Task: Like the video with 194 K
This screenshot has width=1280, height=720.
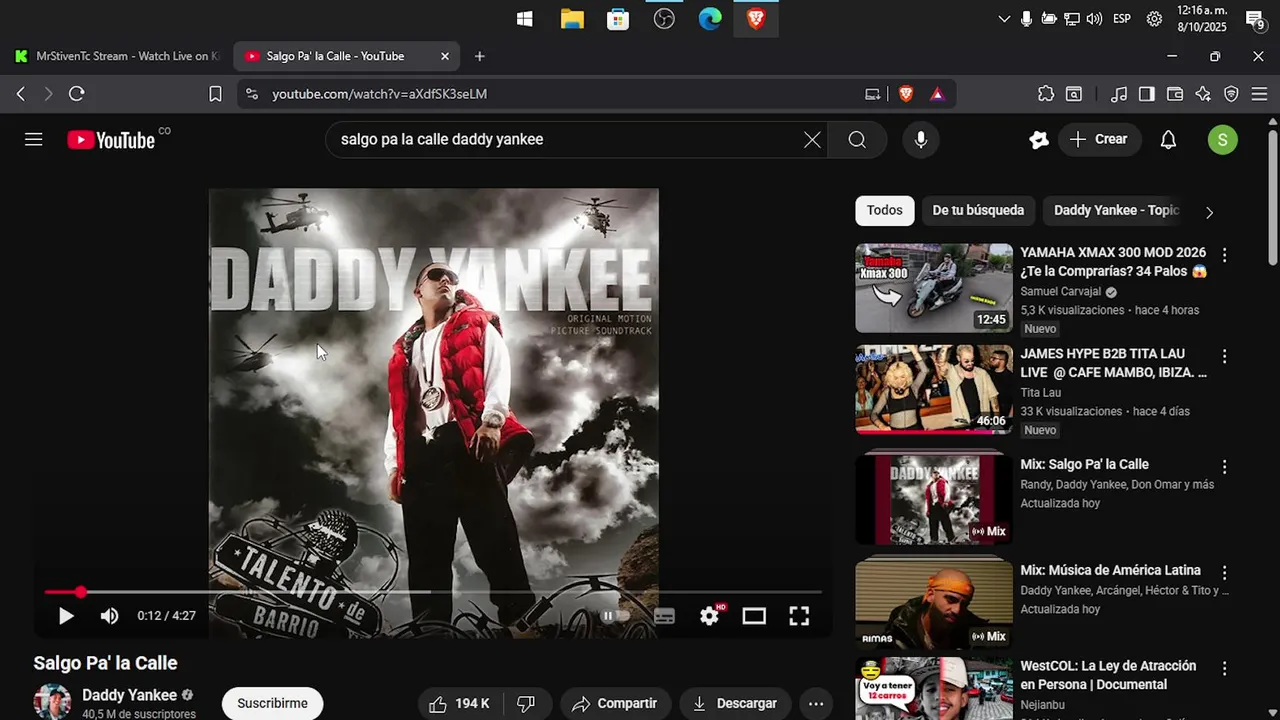Action: click(459, 704)
